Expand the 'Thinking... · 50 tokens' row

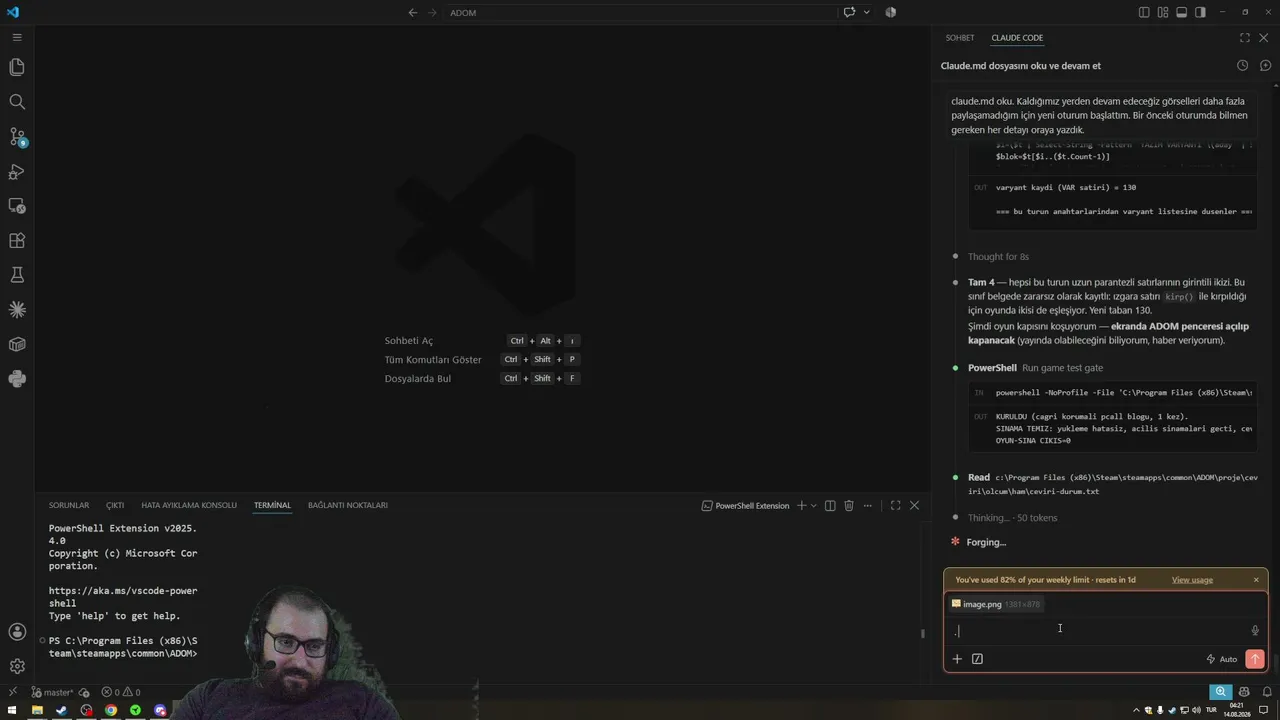tap(1012, 518)
